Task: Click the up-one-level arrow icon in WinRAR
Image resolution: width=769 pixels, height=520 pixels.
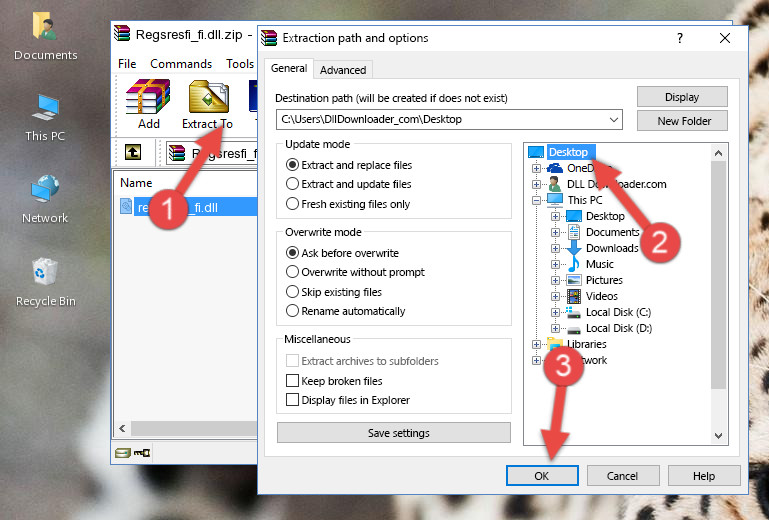Action: tap(133, 152)
